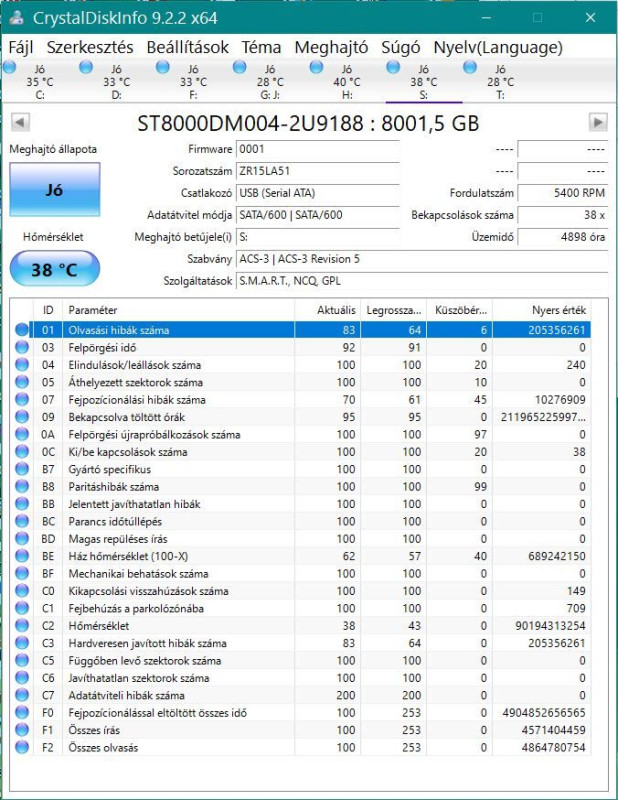Click the Jó health status button
The width and height of the screenshot is (618, 800).
tap(55, 190)
